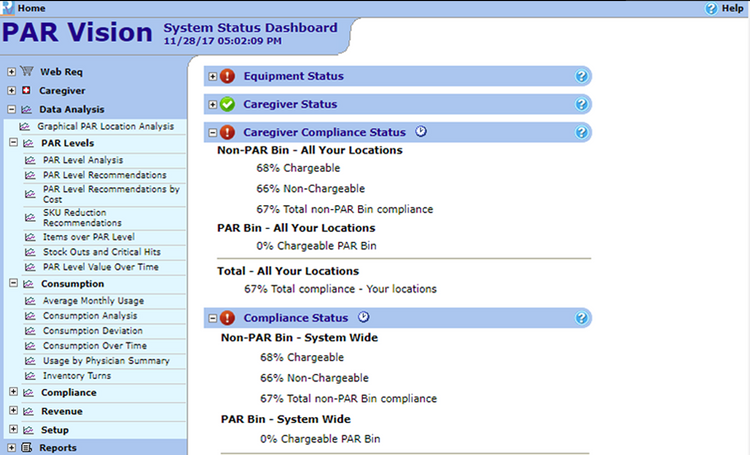Click chart icon next to PAR Levels
Viewport: 750px width, 455px height.
click(x=28, y=143)
